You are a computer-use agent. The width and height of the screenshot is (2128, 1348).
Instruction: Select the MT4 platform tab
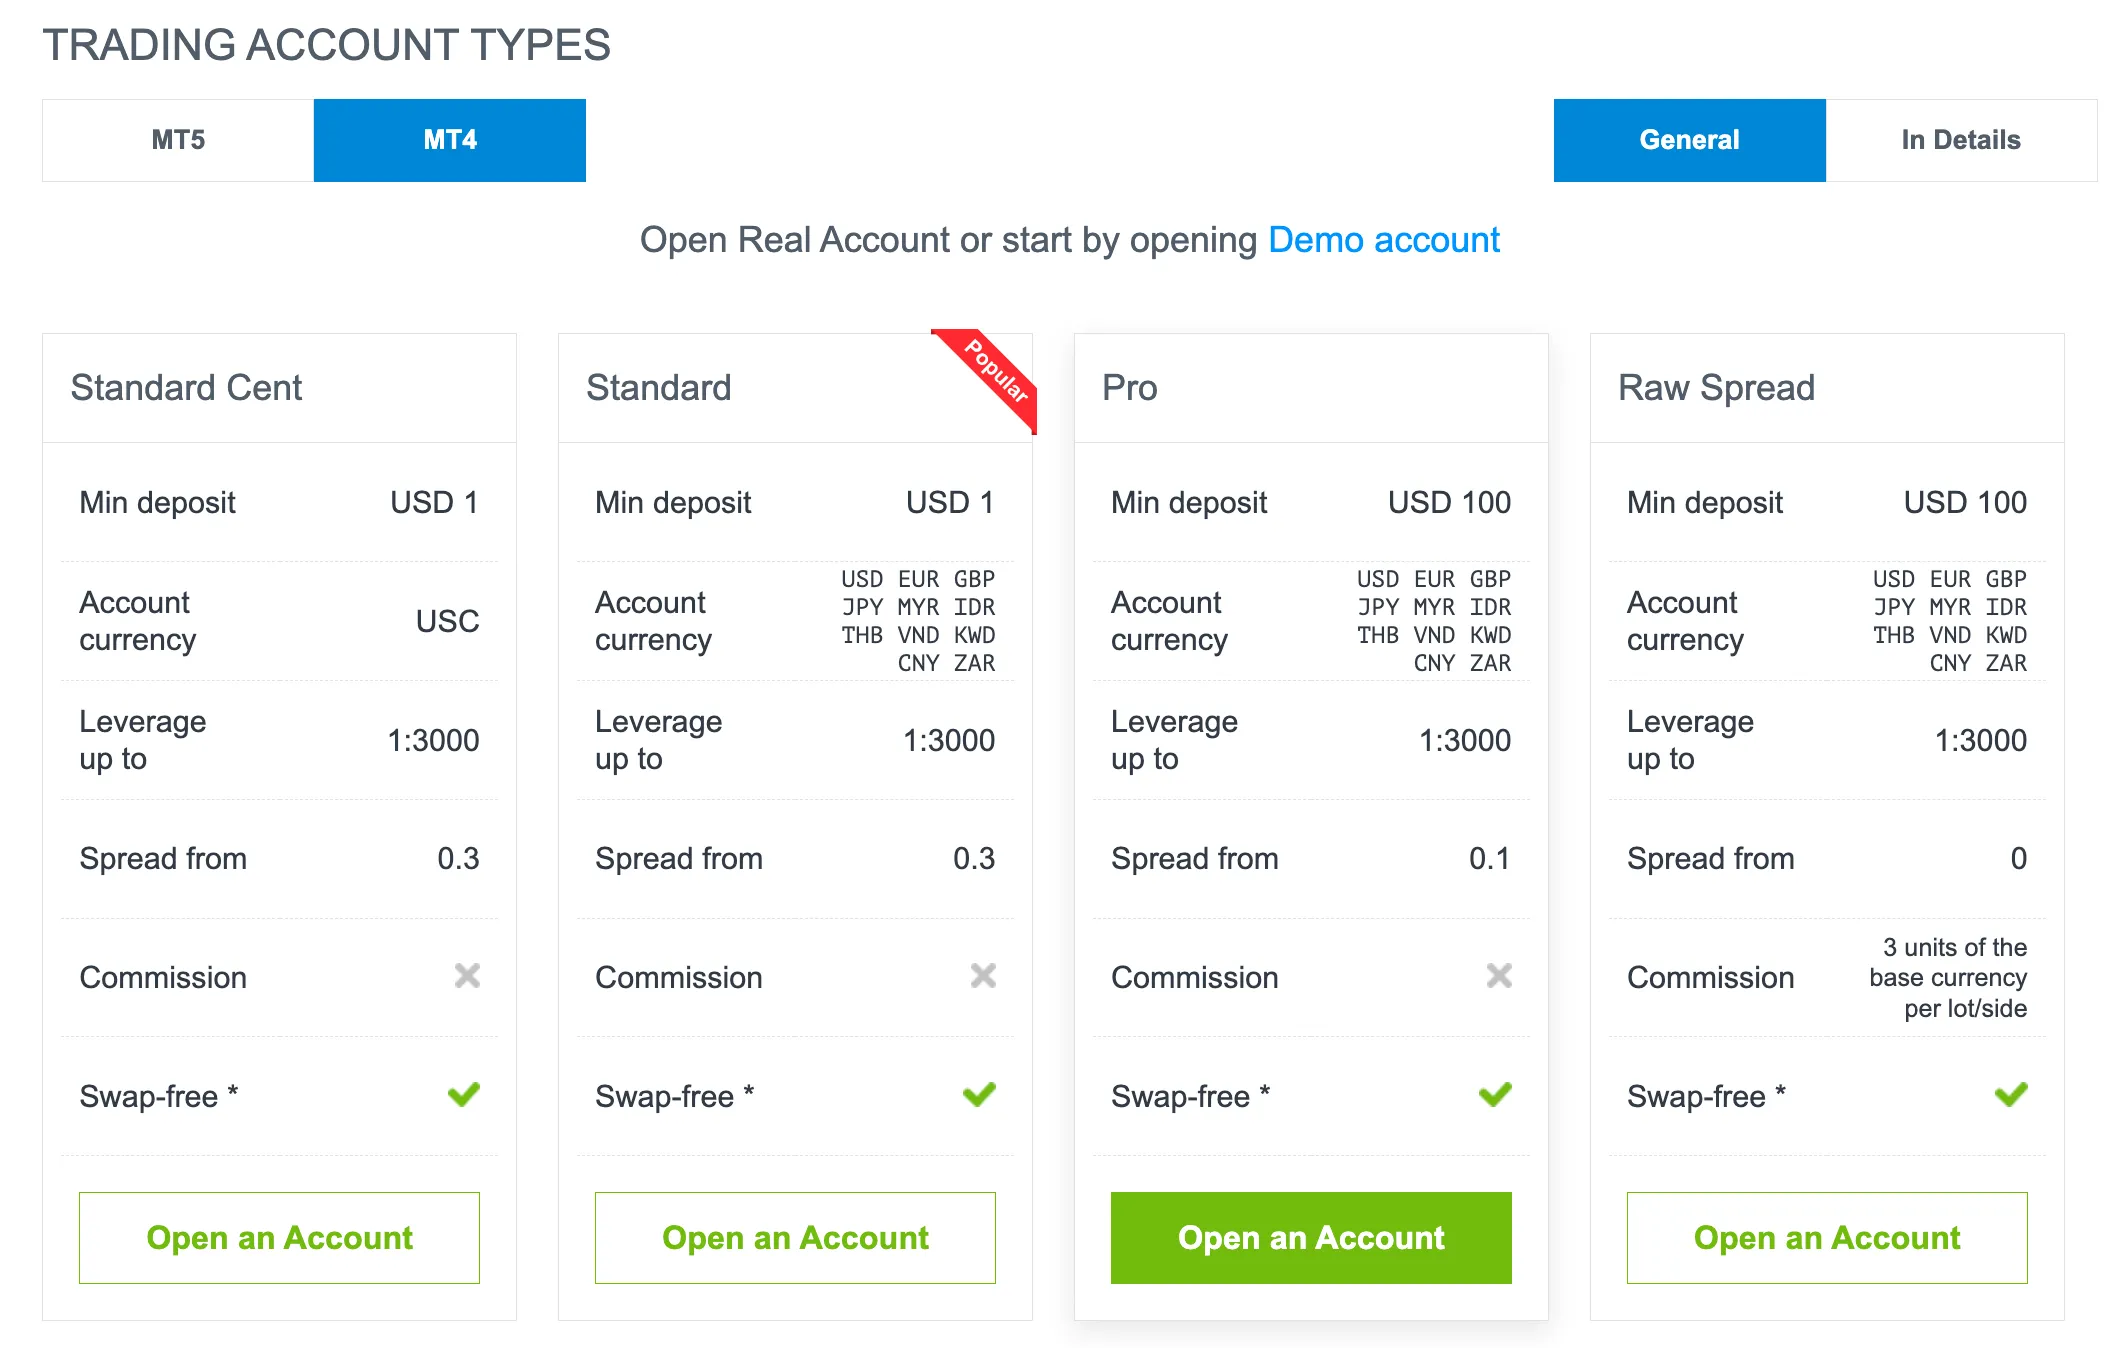450,140
